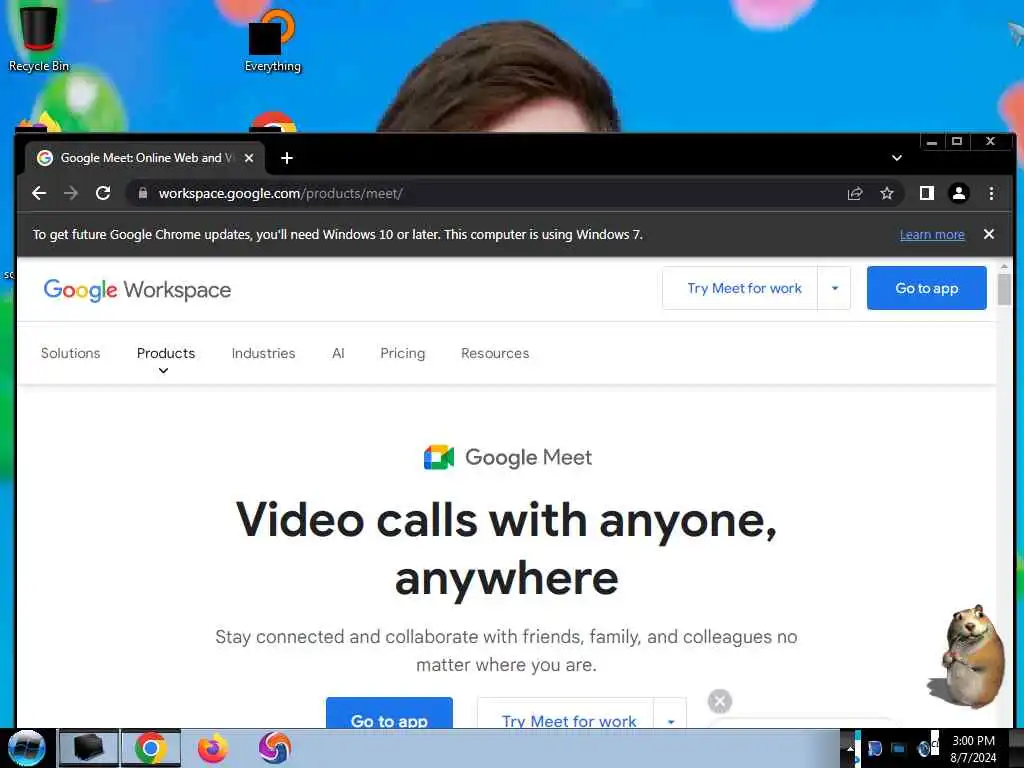Select the Google Meet browser tab
1024x768 pixels.
pos(145,158)
